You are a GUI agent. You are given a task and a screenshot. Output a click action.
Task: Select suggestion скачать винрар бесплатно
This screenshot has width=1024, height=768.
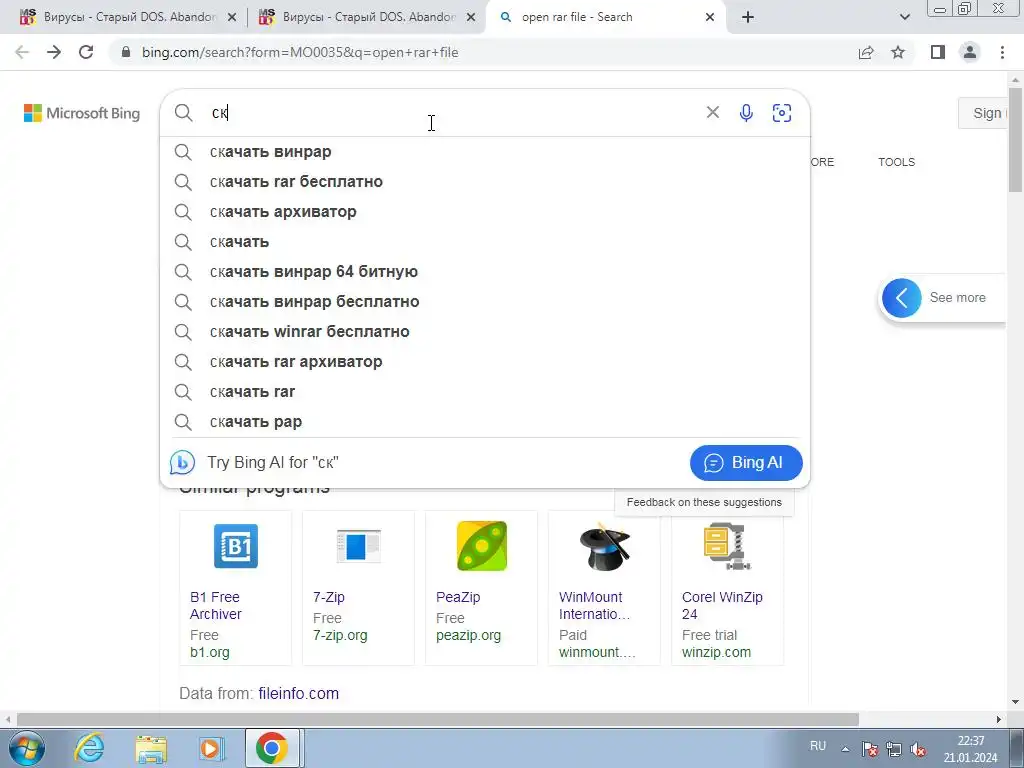[485, 302]
